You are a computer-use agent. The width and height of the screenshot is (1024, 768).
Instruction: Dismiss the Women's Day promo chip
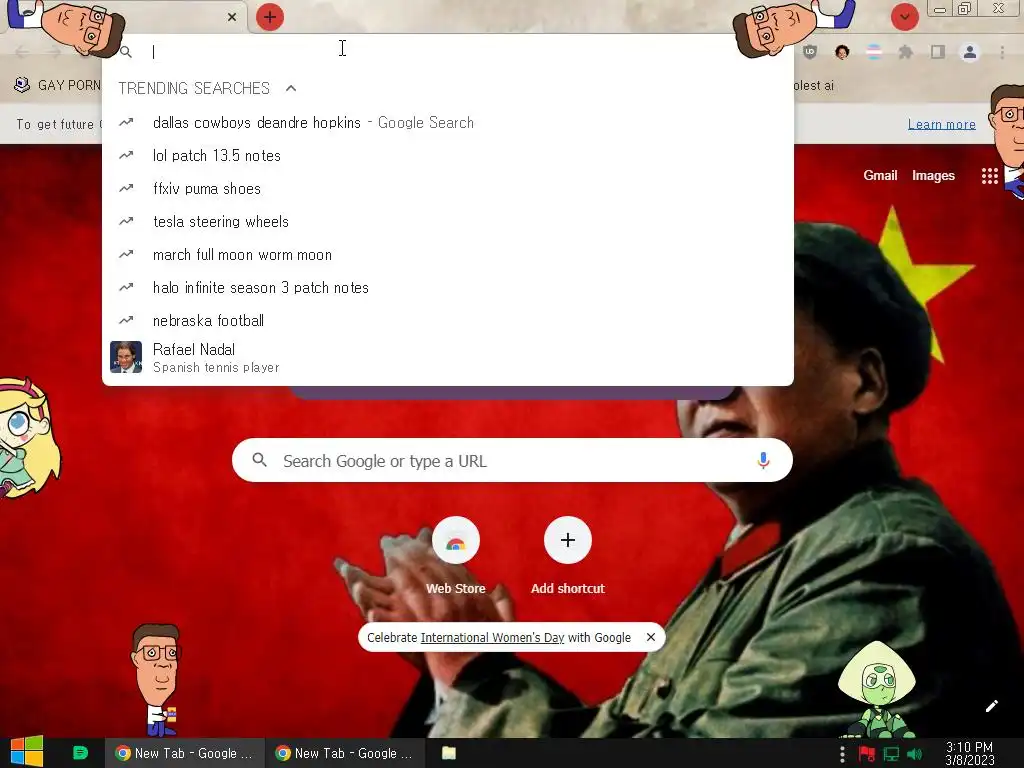[650, 637]
